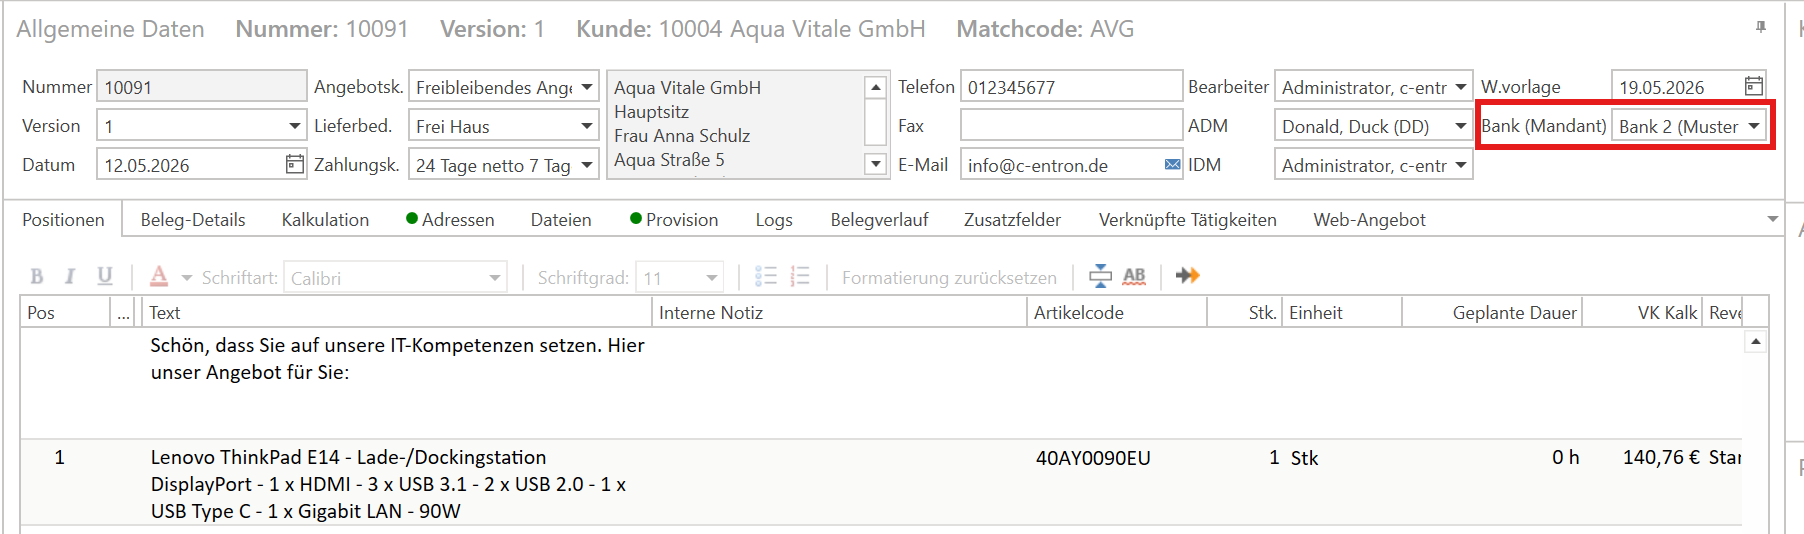
Task: Open the Verknüpfte Tätigkeiten tab
Action: [1187, 220]
